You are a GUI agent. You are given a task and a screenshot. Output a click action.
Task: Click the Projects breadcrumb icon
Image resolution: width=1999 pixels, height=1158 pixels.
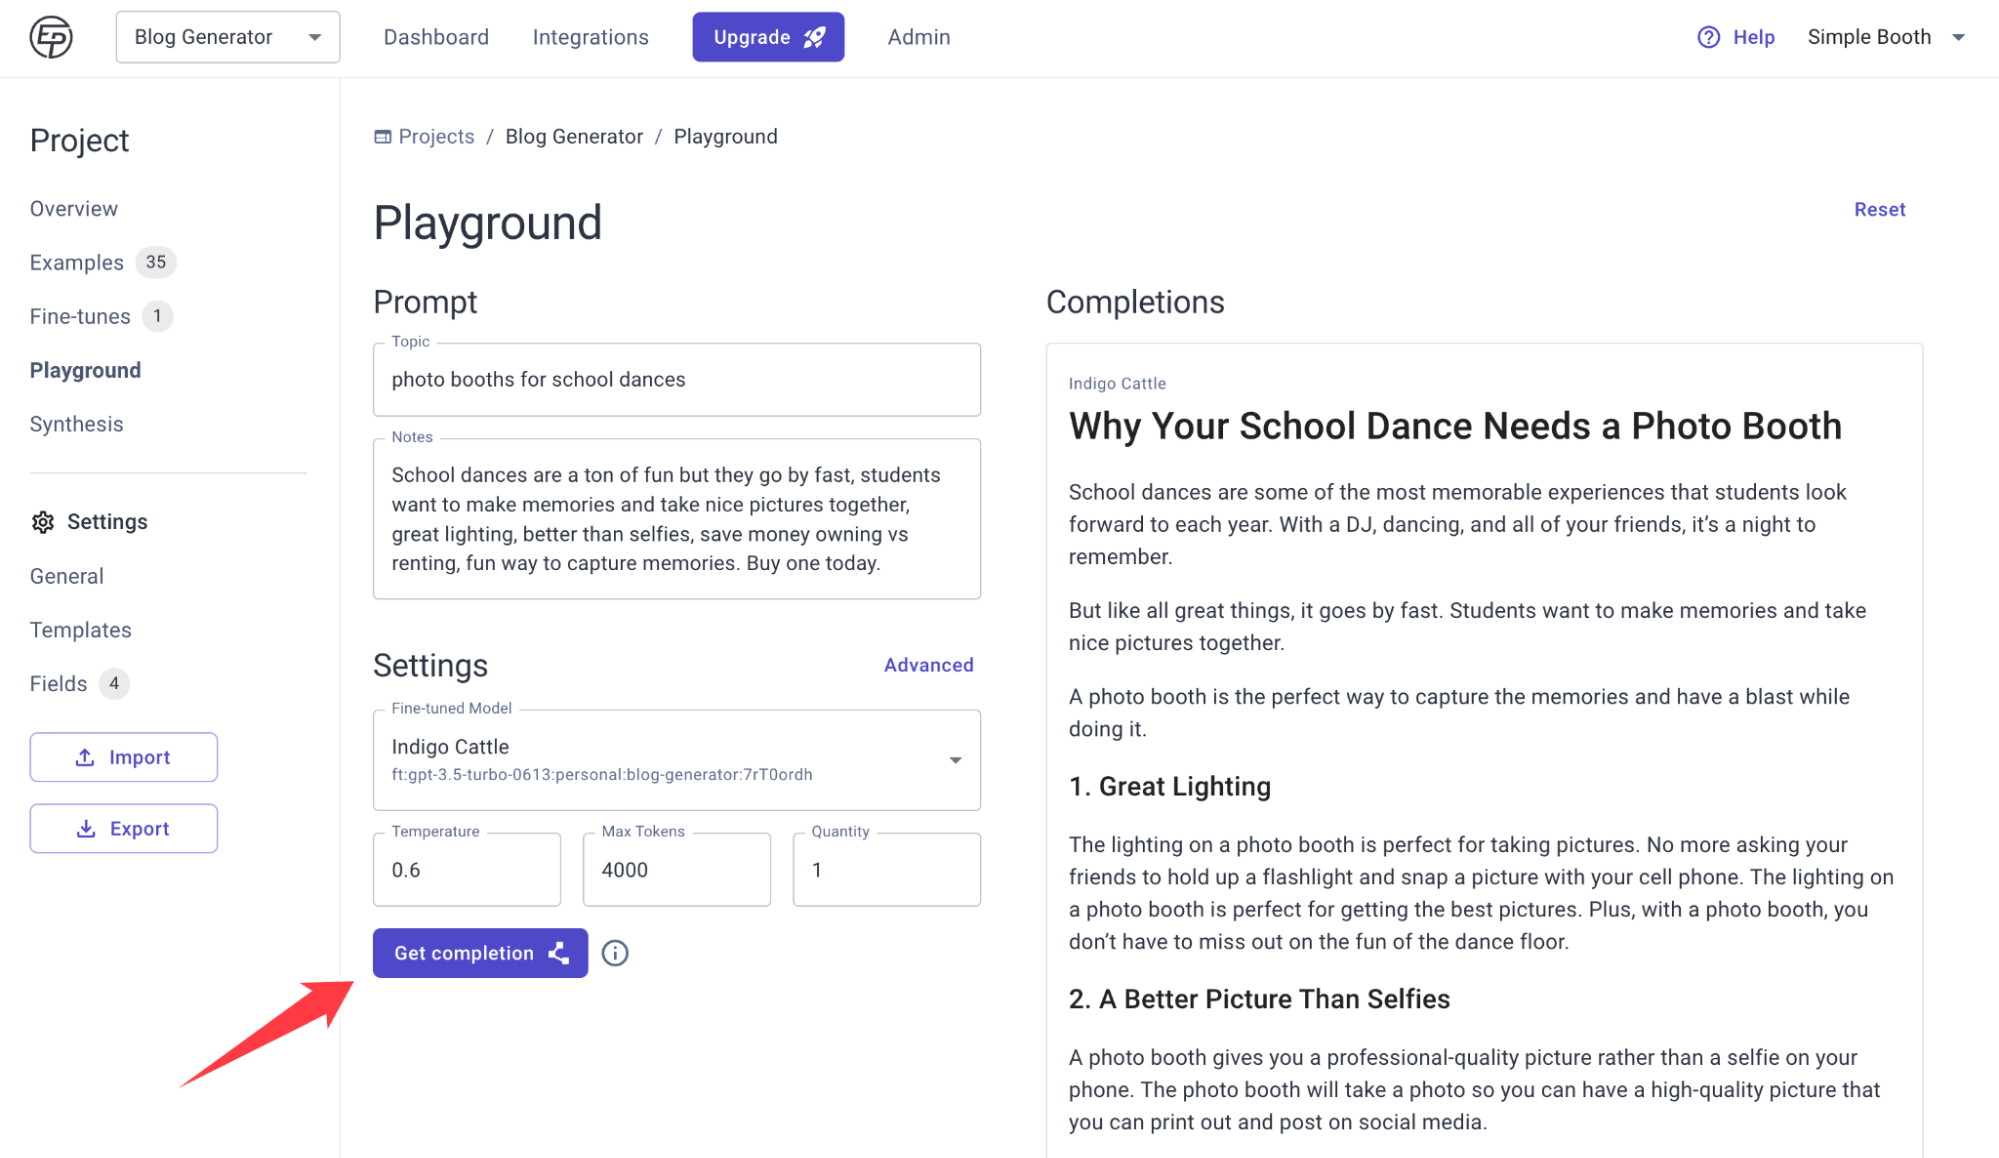[383, 137]
